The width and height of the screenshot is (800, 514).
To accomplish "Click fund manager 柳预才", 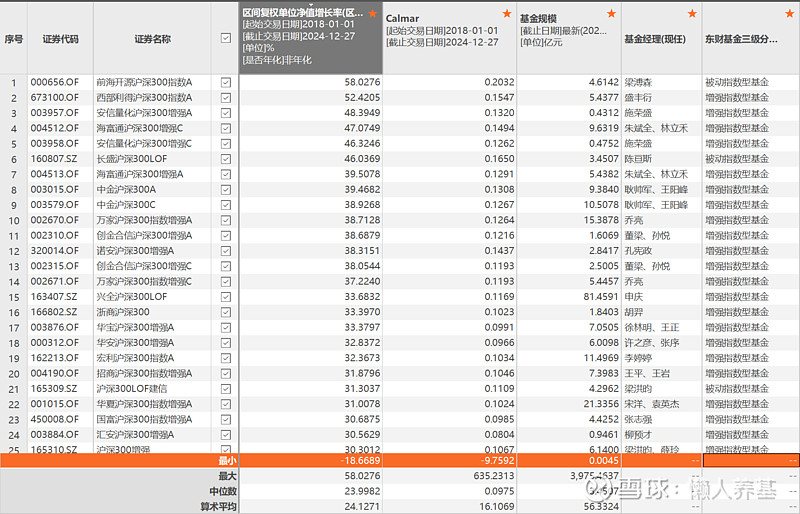I will (638, 435).
